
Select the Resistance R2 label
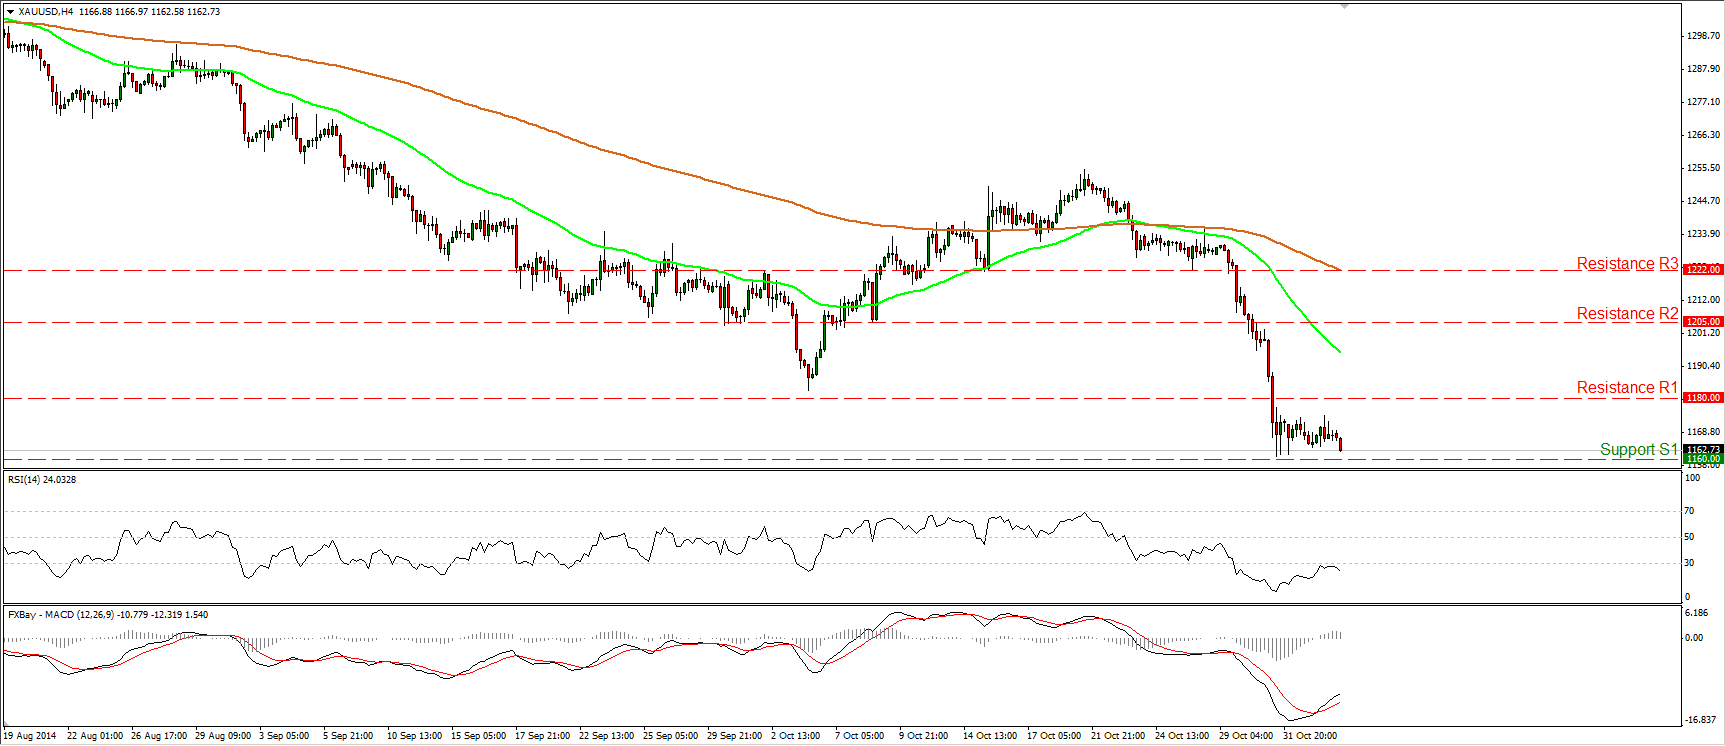pyautogui.click(x=1627, y=314)
